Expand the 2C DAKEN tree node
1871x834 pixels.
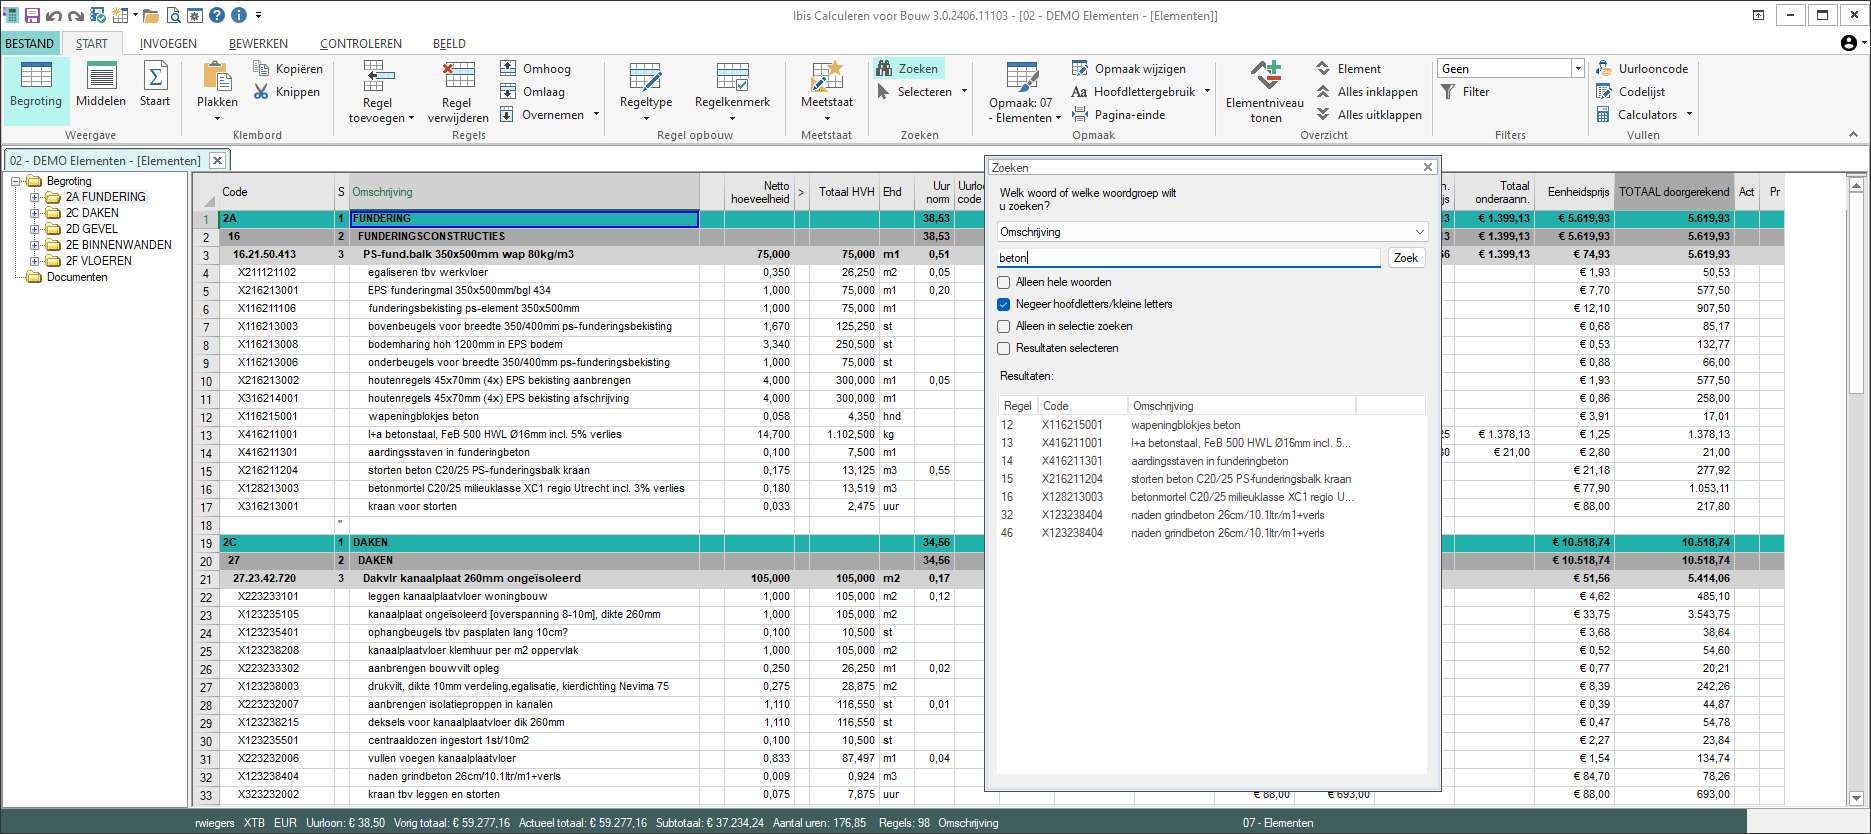[35, 213]
